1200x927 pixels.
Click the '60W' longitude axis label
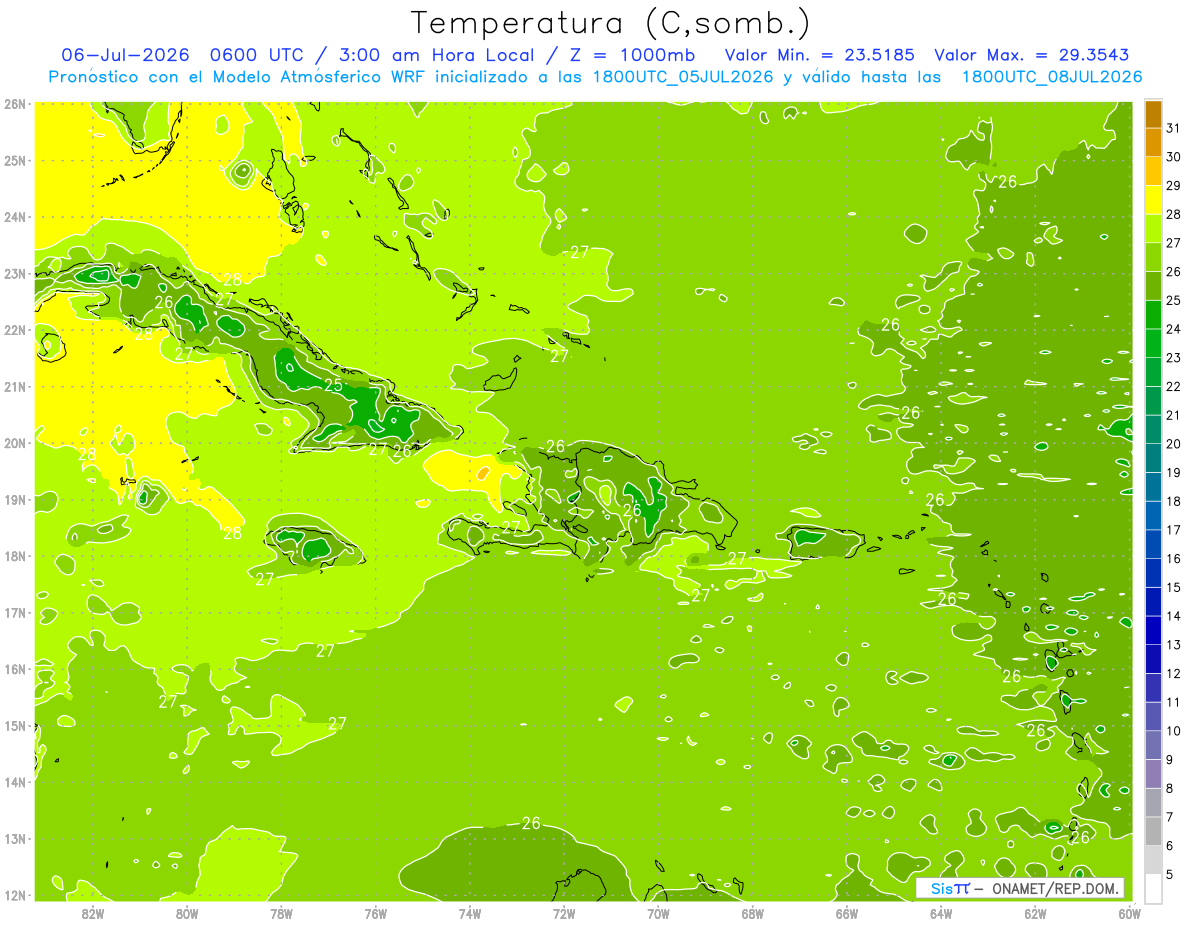[x=1129, y=913]
